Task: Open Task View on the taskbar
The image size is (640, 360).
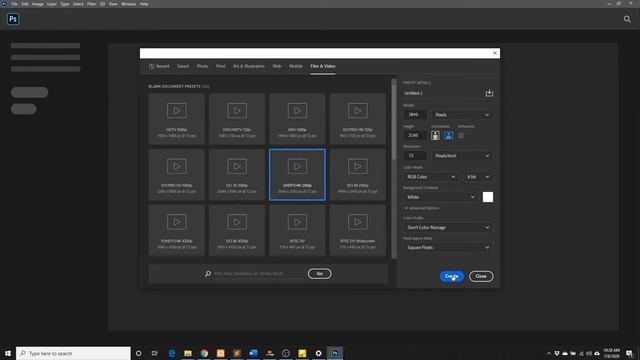Action: [x=155, y=353]
